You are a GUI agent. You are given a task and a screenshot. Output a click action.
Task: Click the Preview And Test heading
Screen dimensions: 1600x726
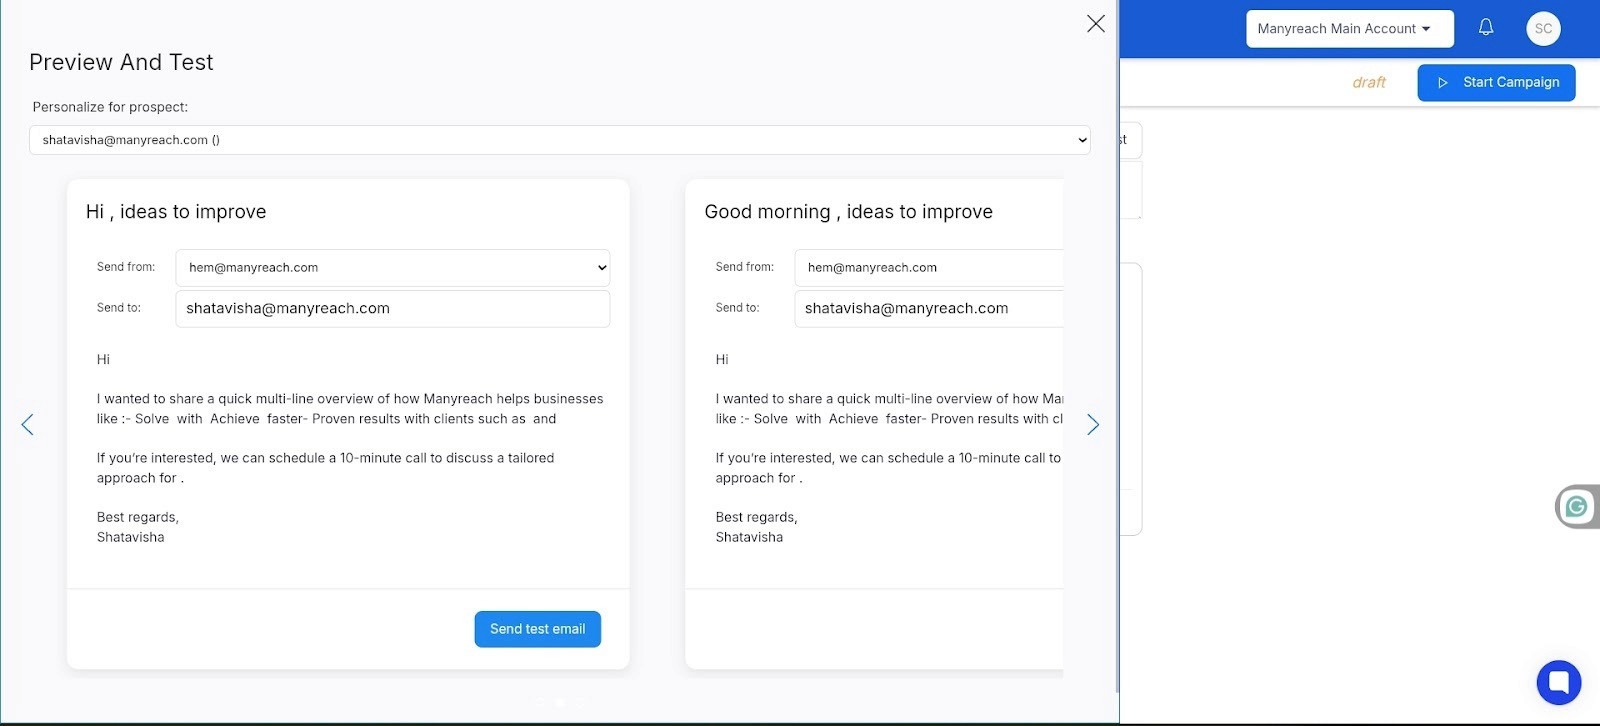[x=121, y=62]
